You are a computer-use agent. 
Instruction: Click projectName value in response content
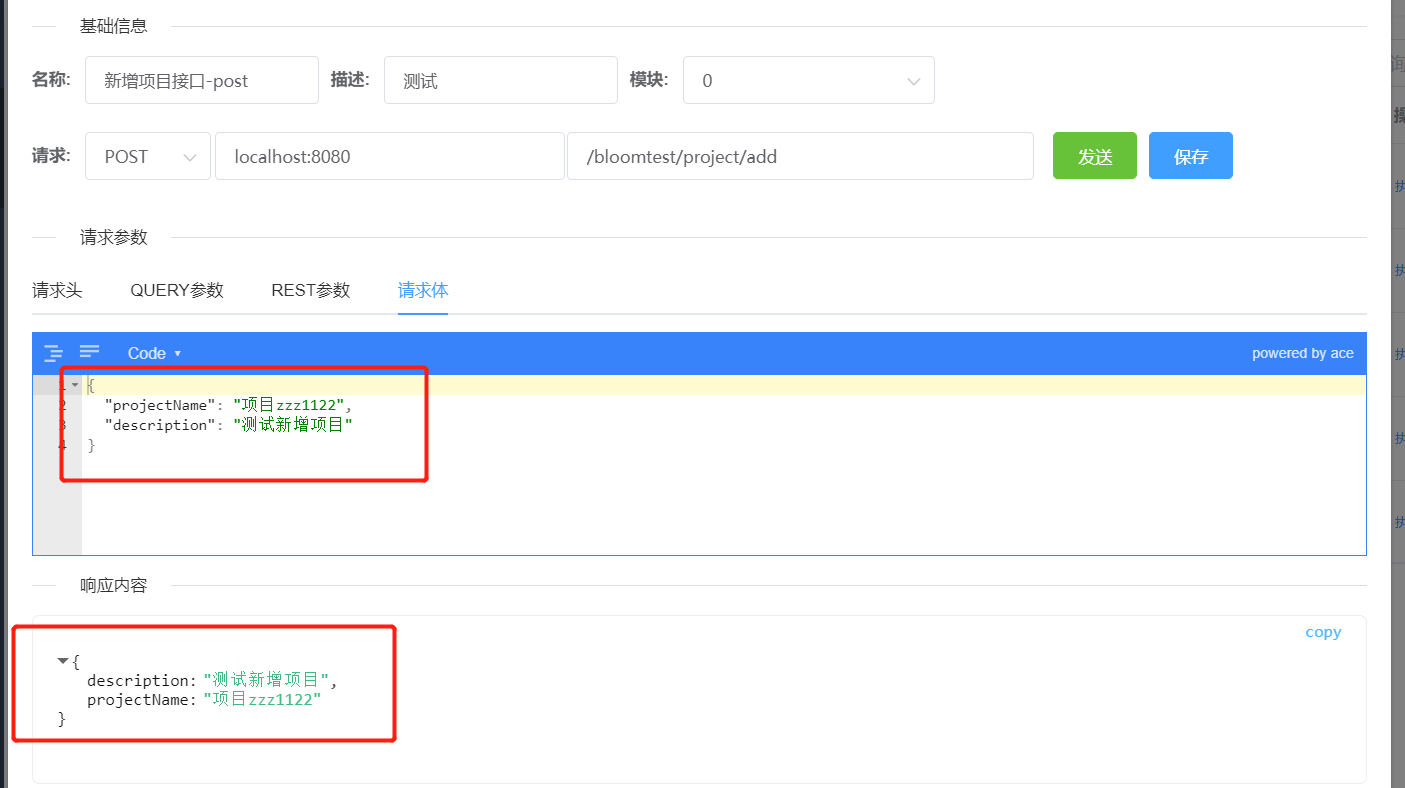(262, 700)
